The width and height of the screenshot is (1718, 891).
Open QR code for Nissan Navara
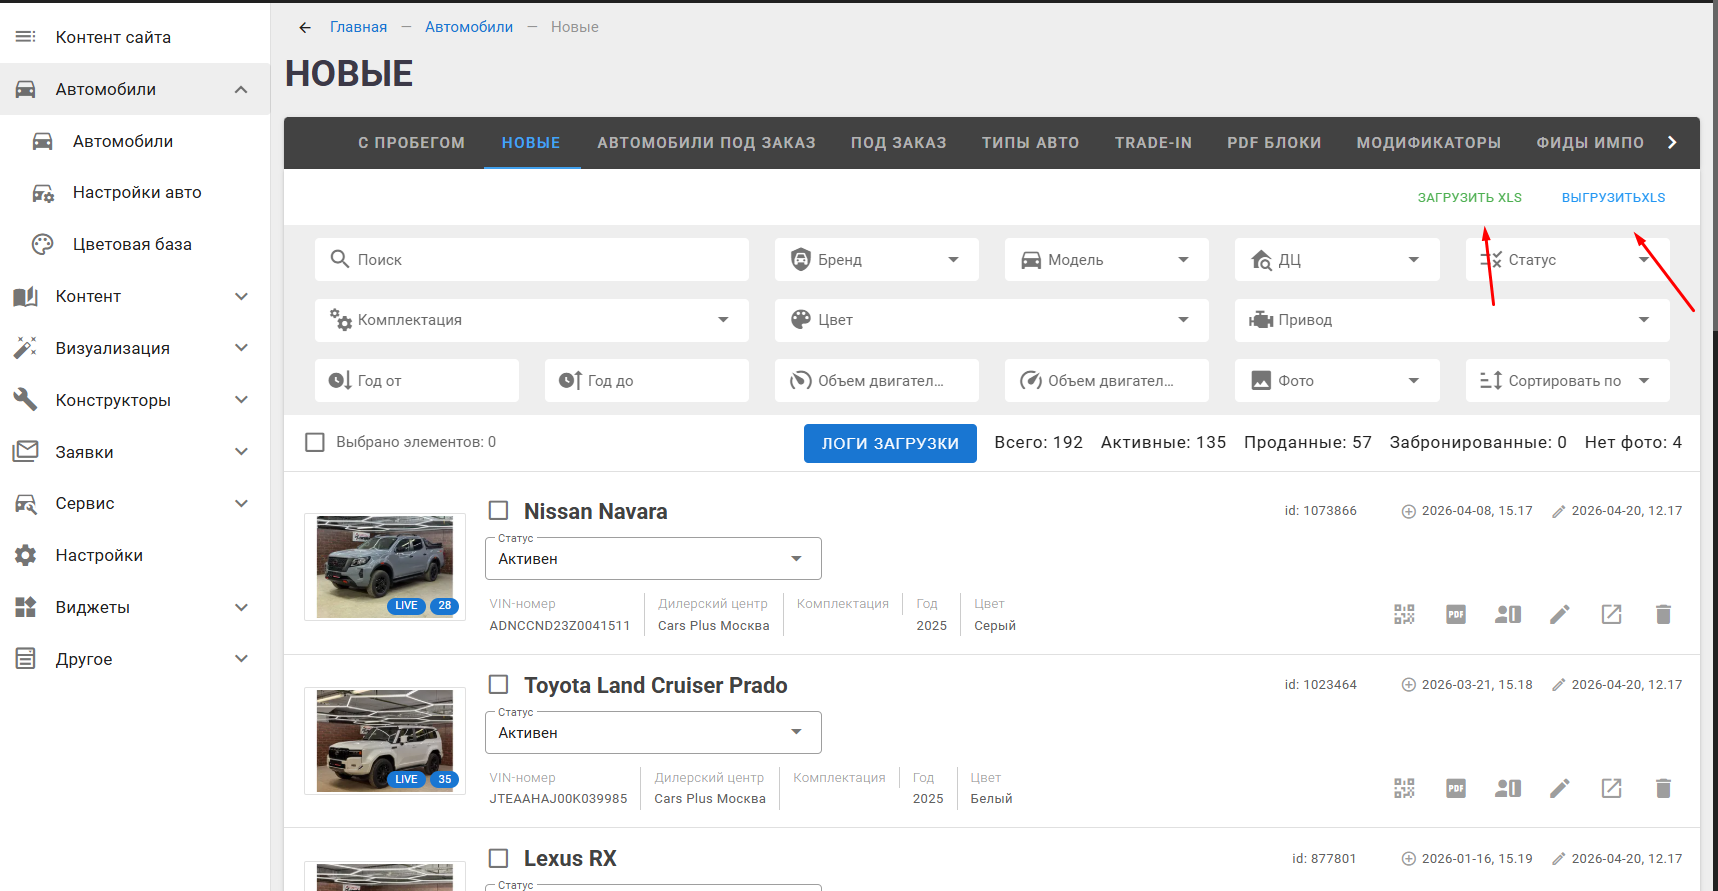pyautogui.click(x=1404, y=614)
